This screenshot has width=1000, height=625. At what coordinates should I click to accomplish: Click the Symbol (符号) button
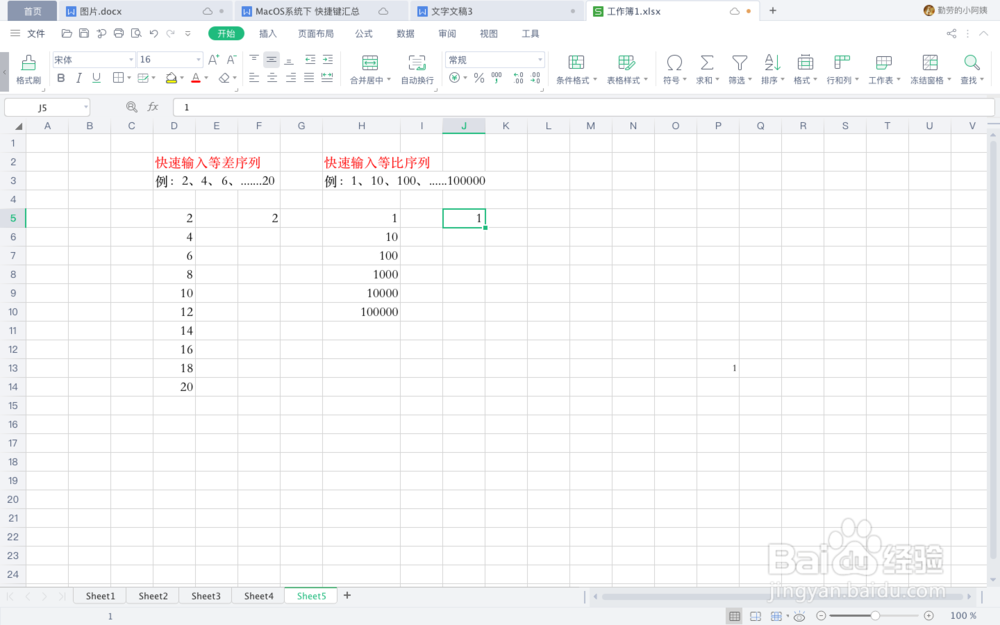(x=674, y=69)
